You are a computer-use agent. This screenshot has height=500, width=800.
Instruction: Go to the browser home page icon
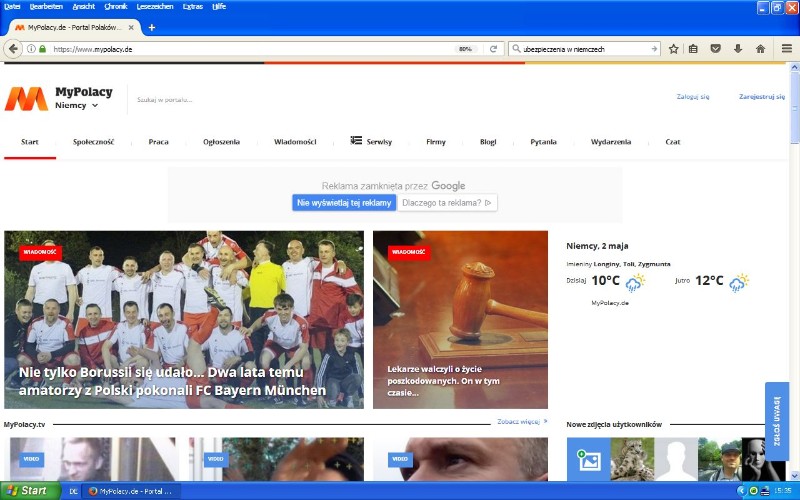tap(760, 48)
